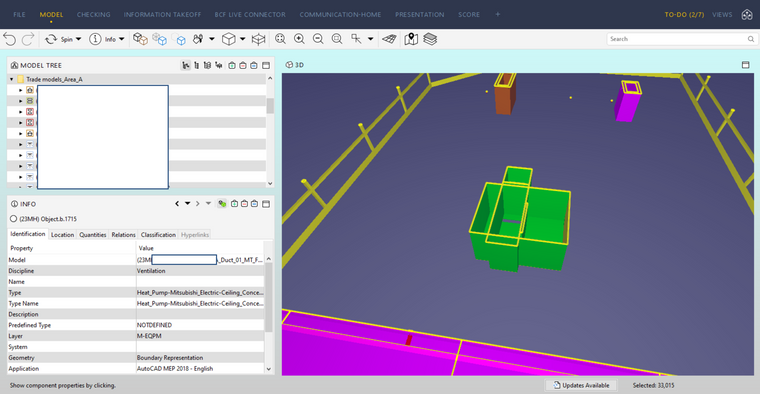The width and height of the screenshot is (760, 394).
Task: Click the double blue-cube show all icon
Action: click(159, 39)
